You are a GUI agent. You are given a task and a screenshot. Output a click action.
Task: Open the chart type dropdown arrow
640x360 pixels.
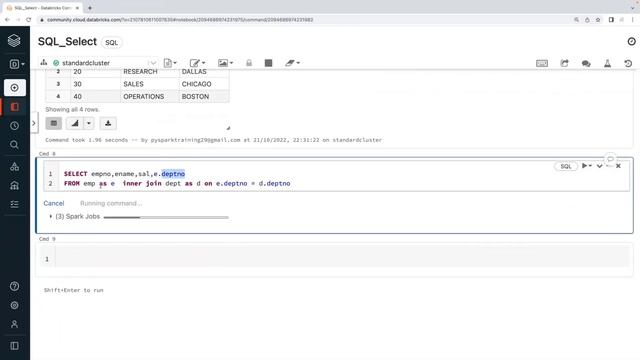pyautogui.click(x=89, y=123)
